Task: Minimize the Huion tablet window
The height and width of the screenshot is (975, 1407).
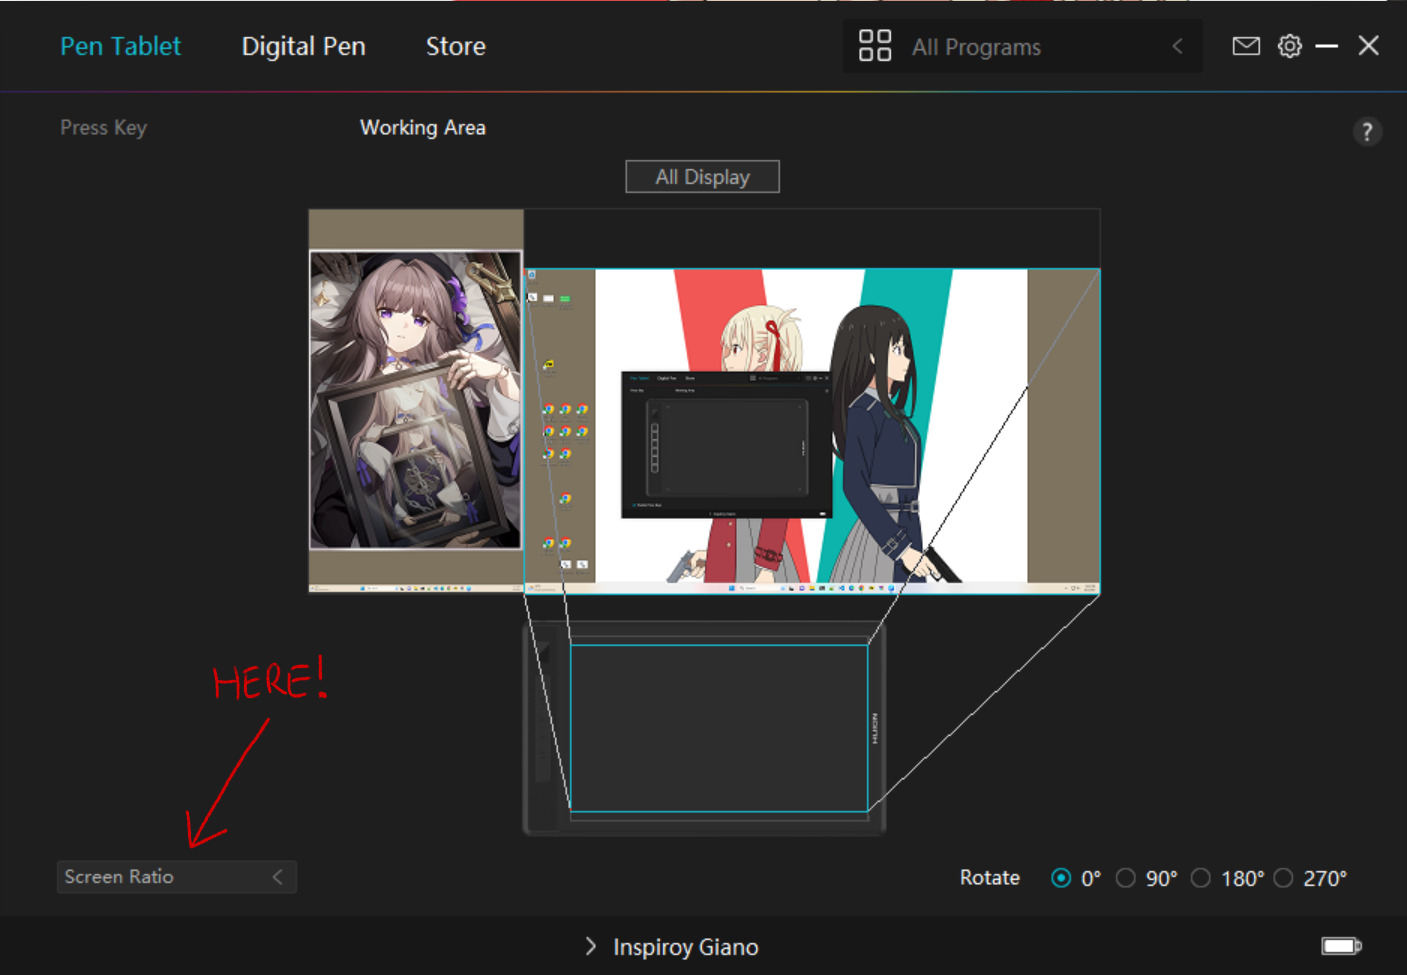Action: (1327, 46)
